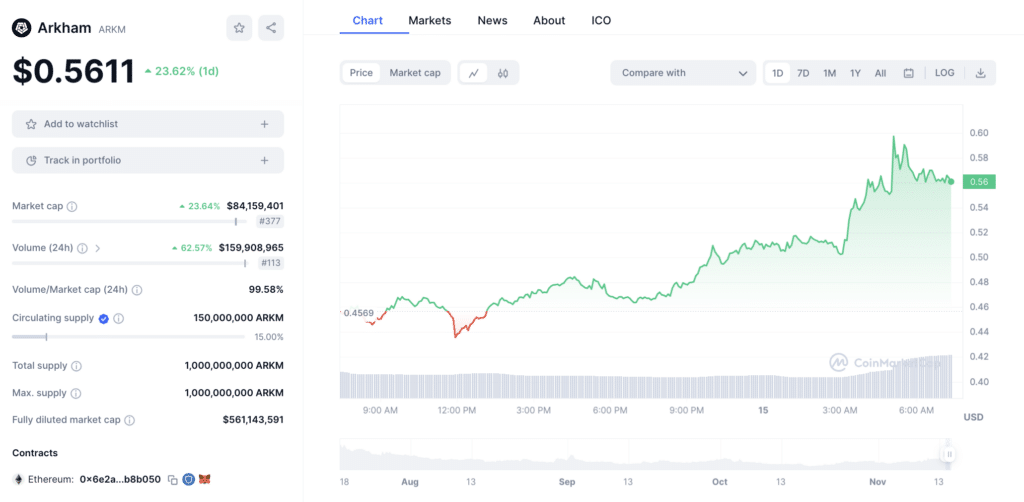Select the Market cap chart toggle
Viewport: 1024px width, 502px height.
pyautogui.click(x=415, y=73)
